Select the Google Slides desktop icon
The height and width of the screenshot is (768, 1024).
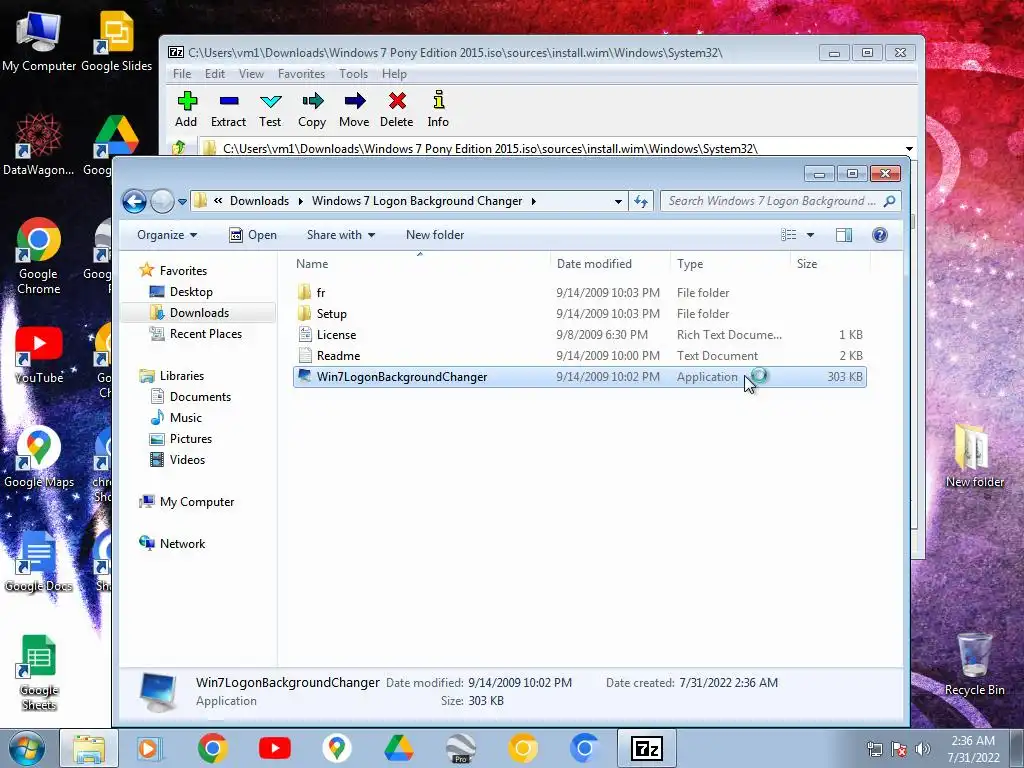pos(116,42)
